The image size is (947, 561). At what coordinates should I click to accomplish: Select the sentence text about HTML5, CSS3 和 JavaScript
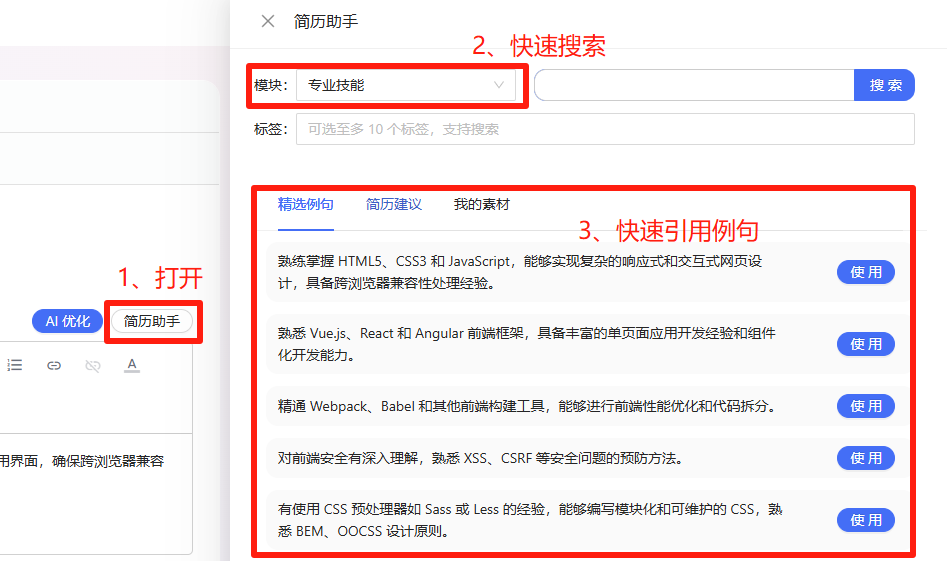520,272
